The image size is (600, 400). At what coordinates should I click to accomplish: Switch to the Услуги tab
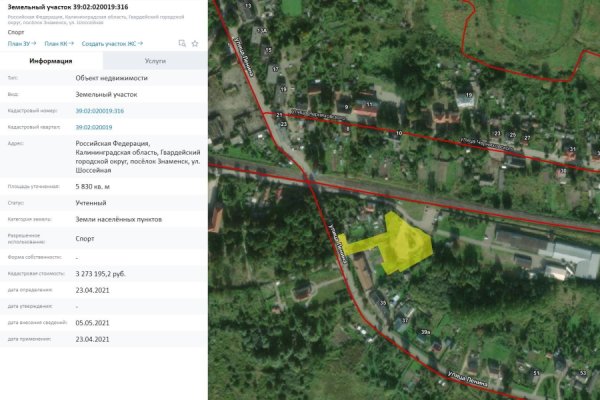point(155,61)
